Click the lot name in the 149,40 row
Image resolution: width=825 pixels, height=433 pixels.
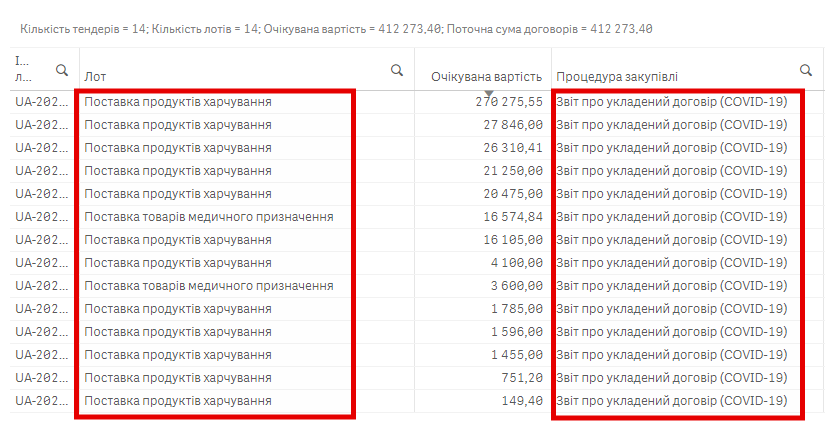tap(178, 401)
